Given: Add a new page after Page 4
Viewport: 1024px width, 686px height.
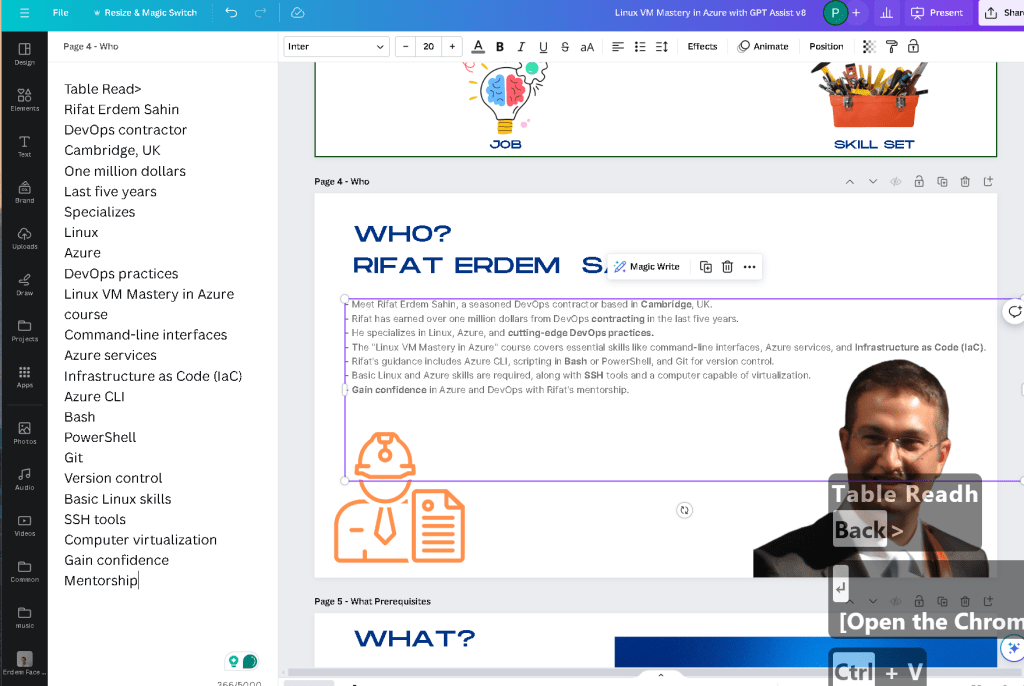Looking at the screenshot, I should point(988,182).
